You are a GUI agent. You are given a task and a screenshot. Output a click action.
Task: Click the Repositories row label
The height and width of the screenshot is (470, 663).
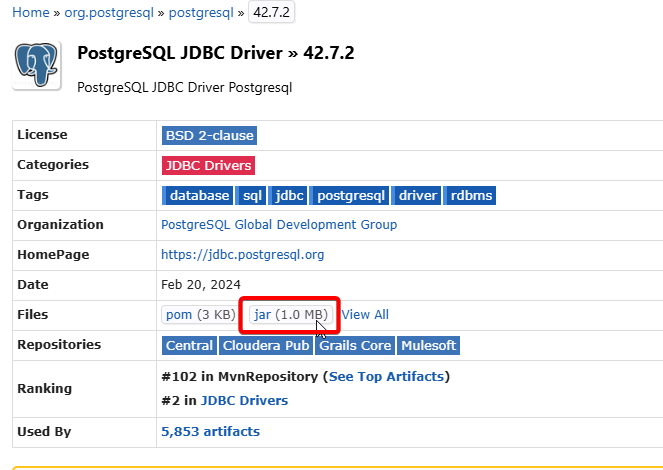tap(59, 344)
